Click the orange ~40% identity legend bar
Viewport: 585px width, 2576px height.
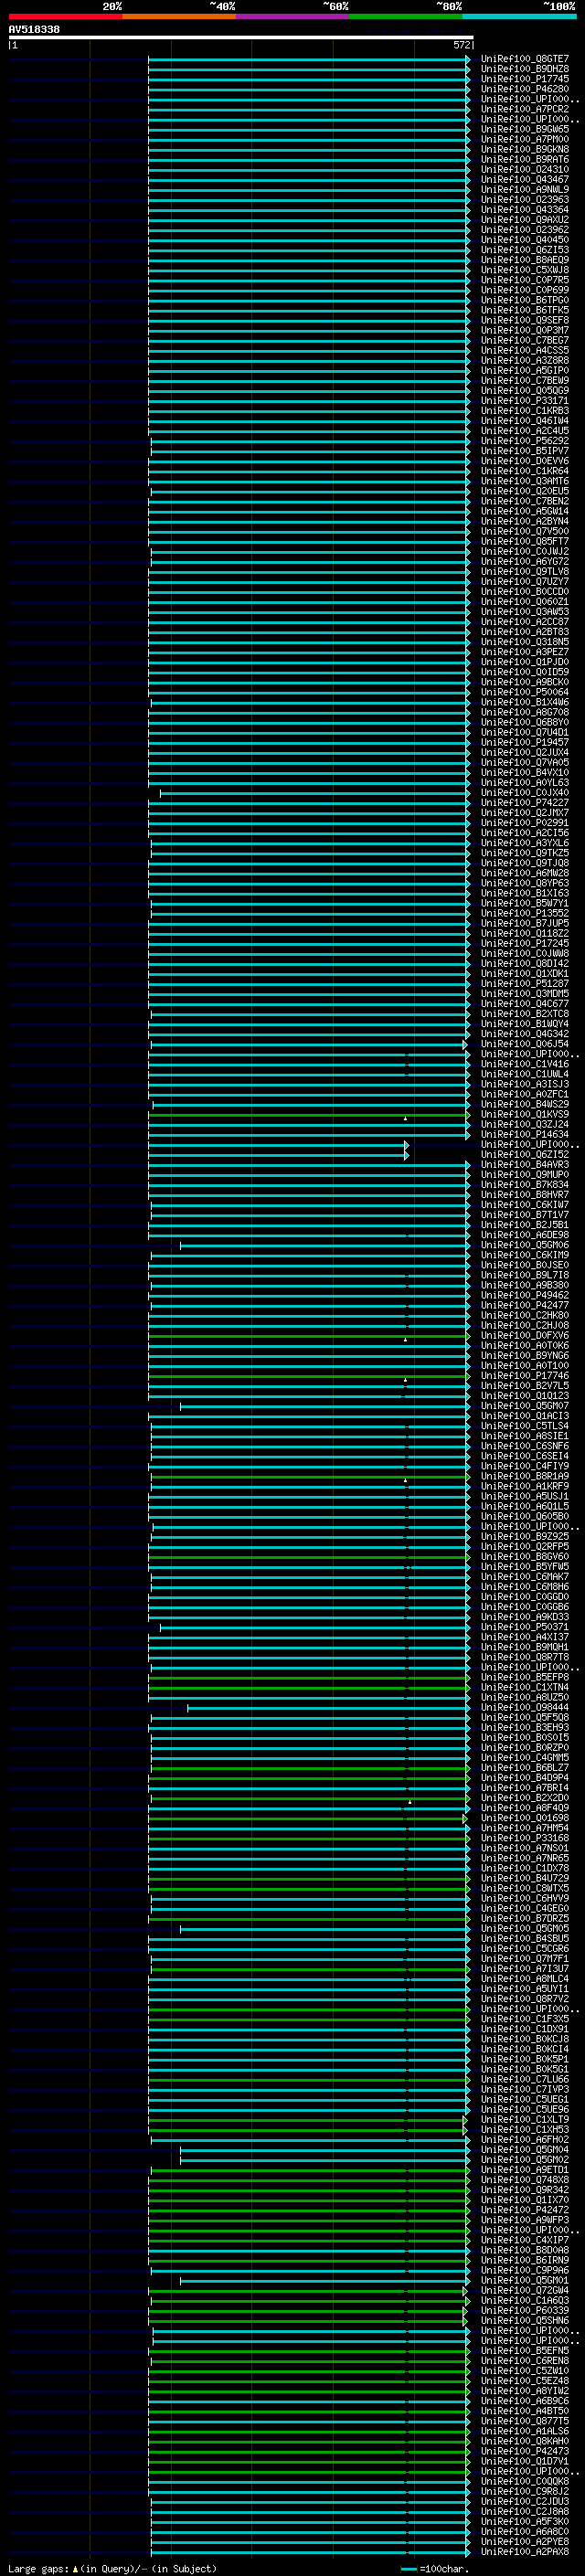tap(179, 16)
